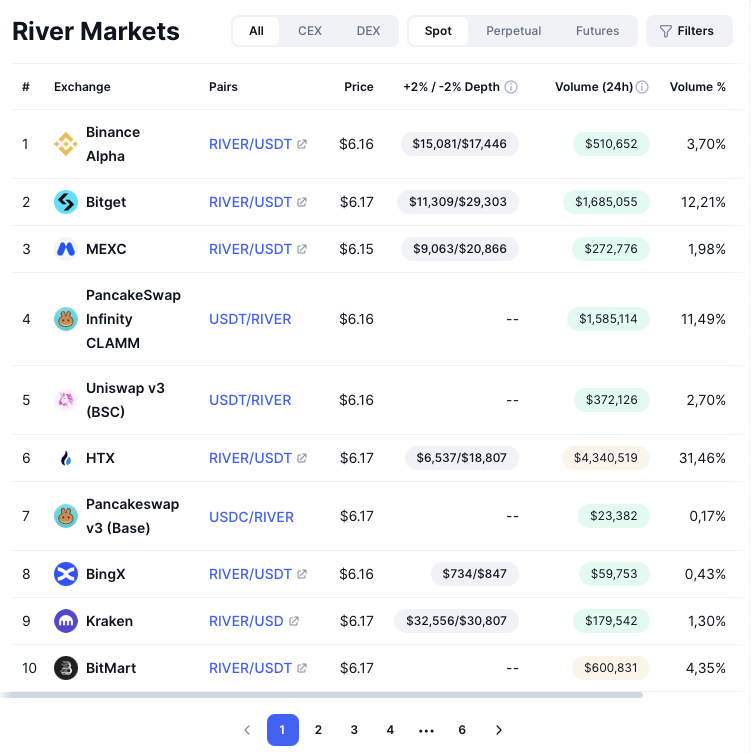Open external link icon for MEXC pair
Viewport: 751px width, 754px height.
302,249
